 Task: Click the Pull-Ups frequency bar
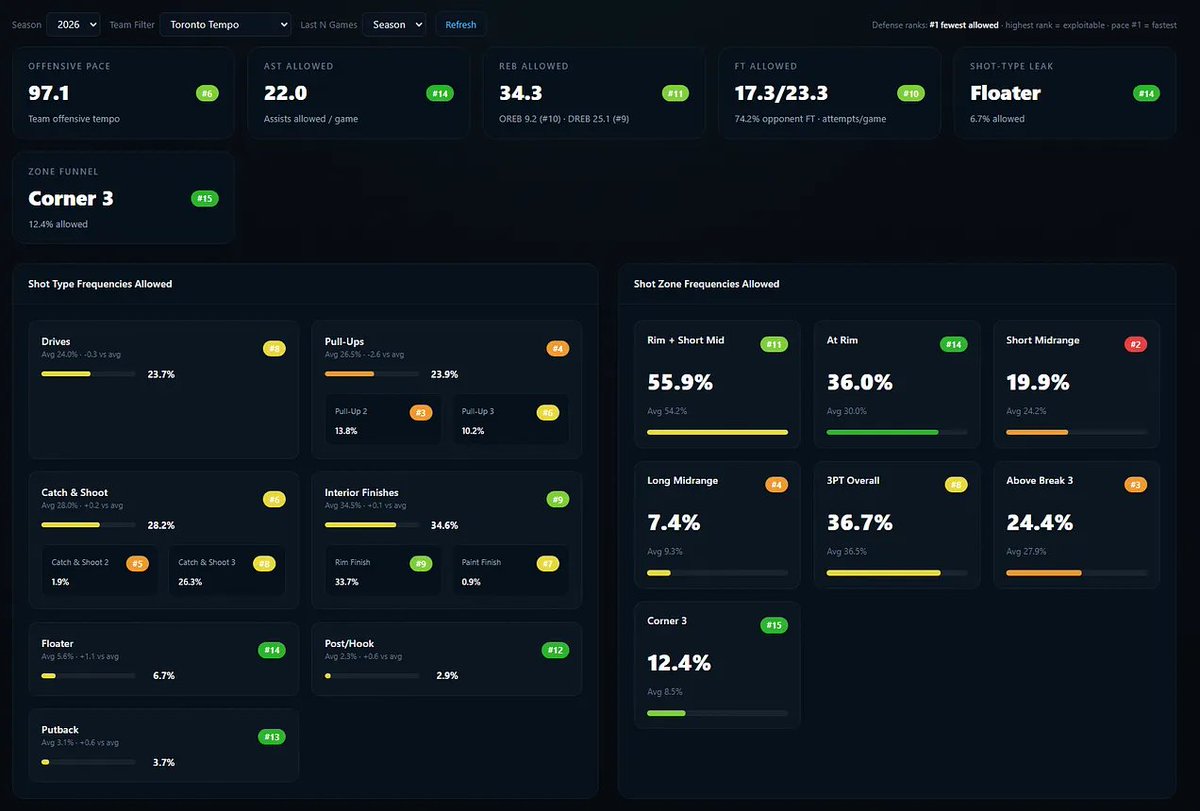pyautogui.click(x=372, y=374)
